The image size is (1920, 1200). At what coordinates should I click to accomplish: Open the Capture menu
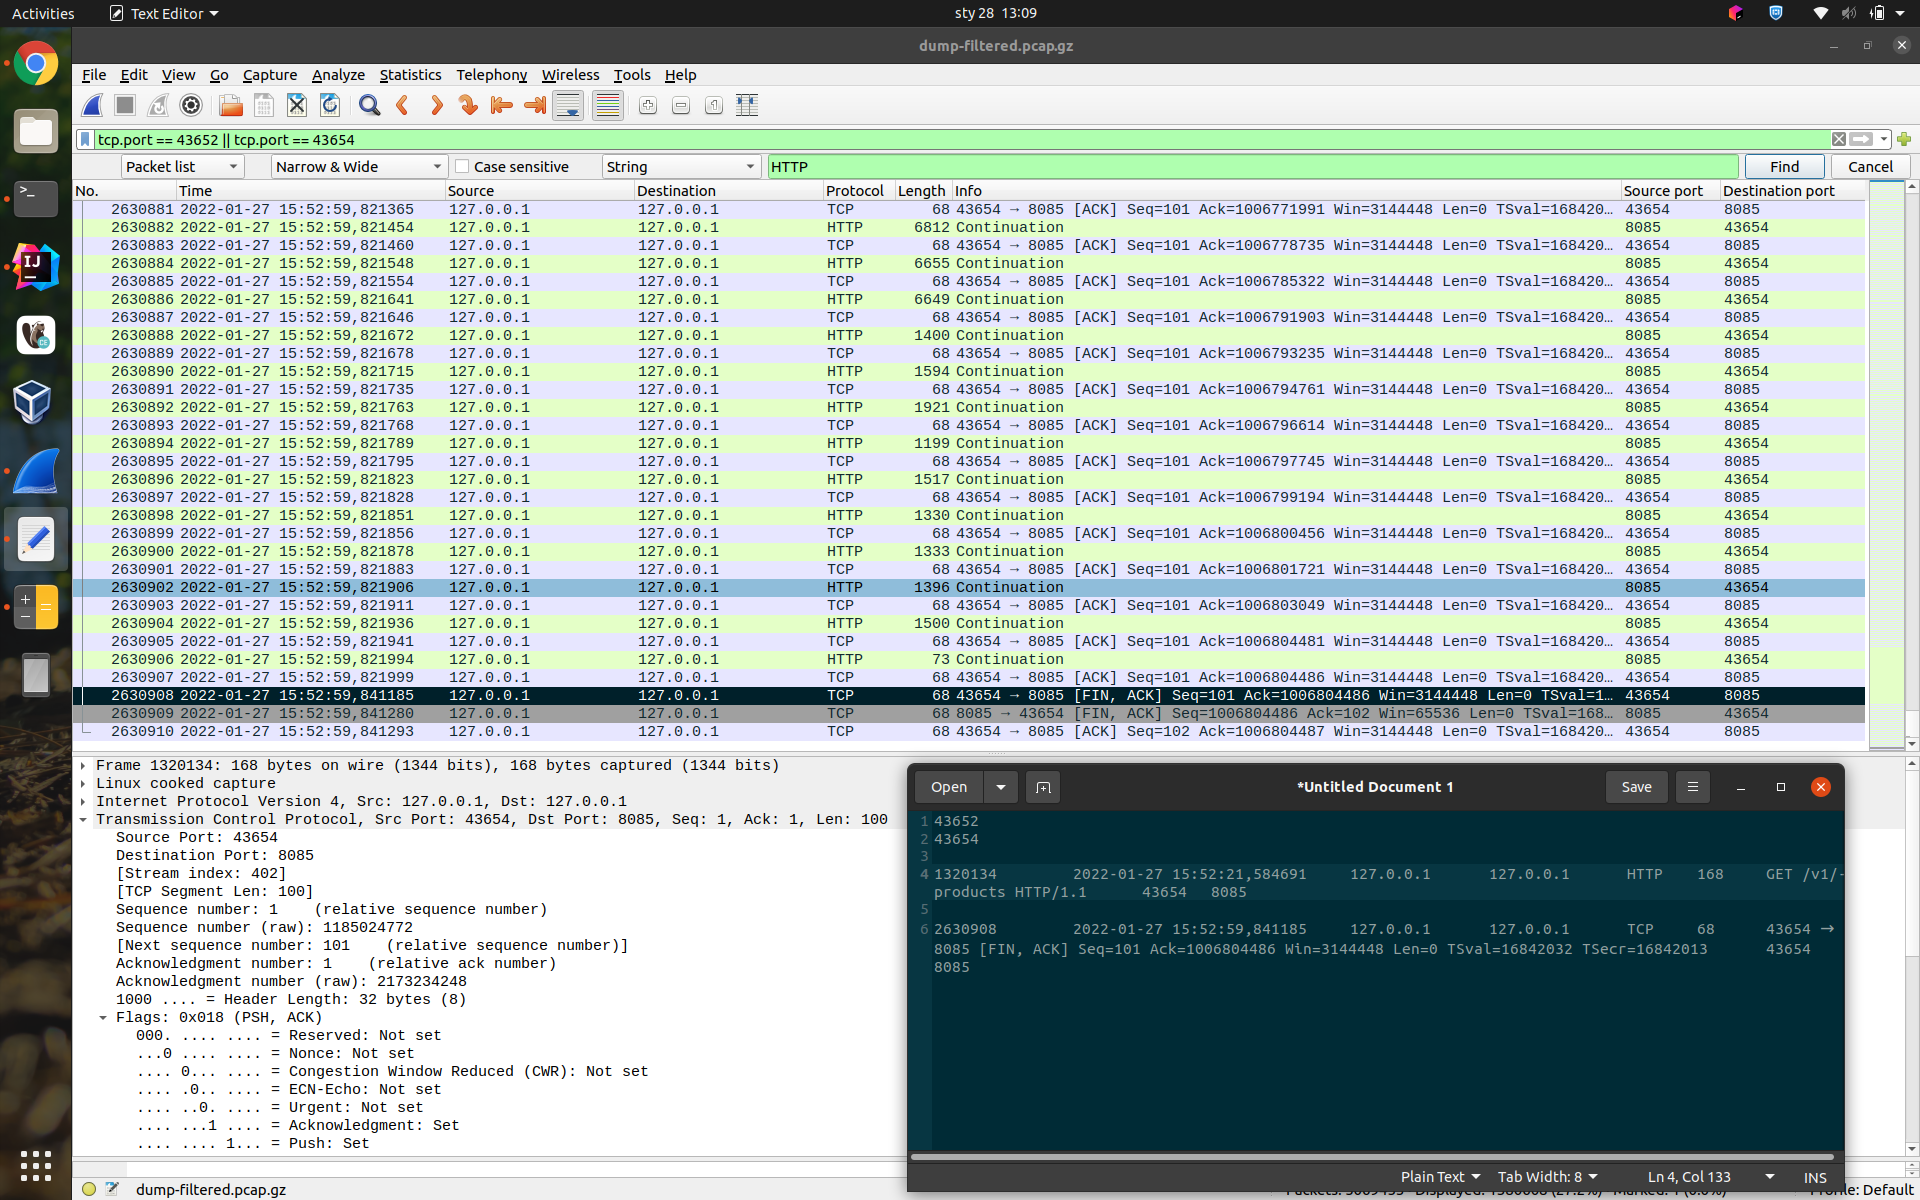click(270, 75)
